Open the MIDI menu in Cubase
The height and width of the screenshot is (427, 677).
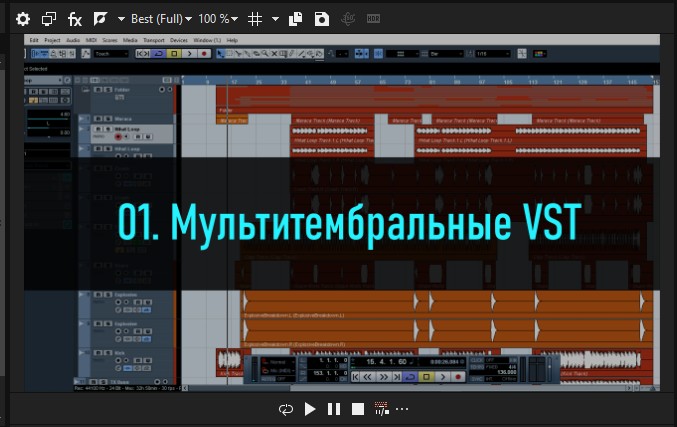click(x=91, y=40)
